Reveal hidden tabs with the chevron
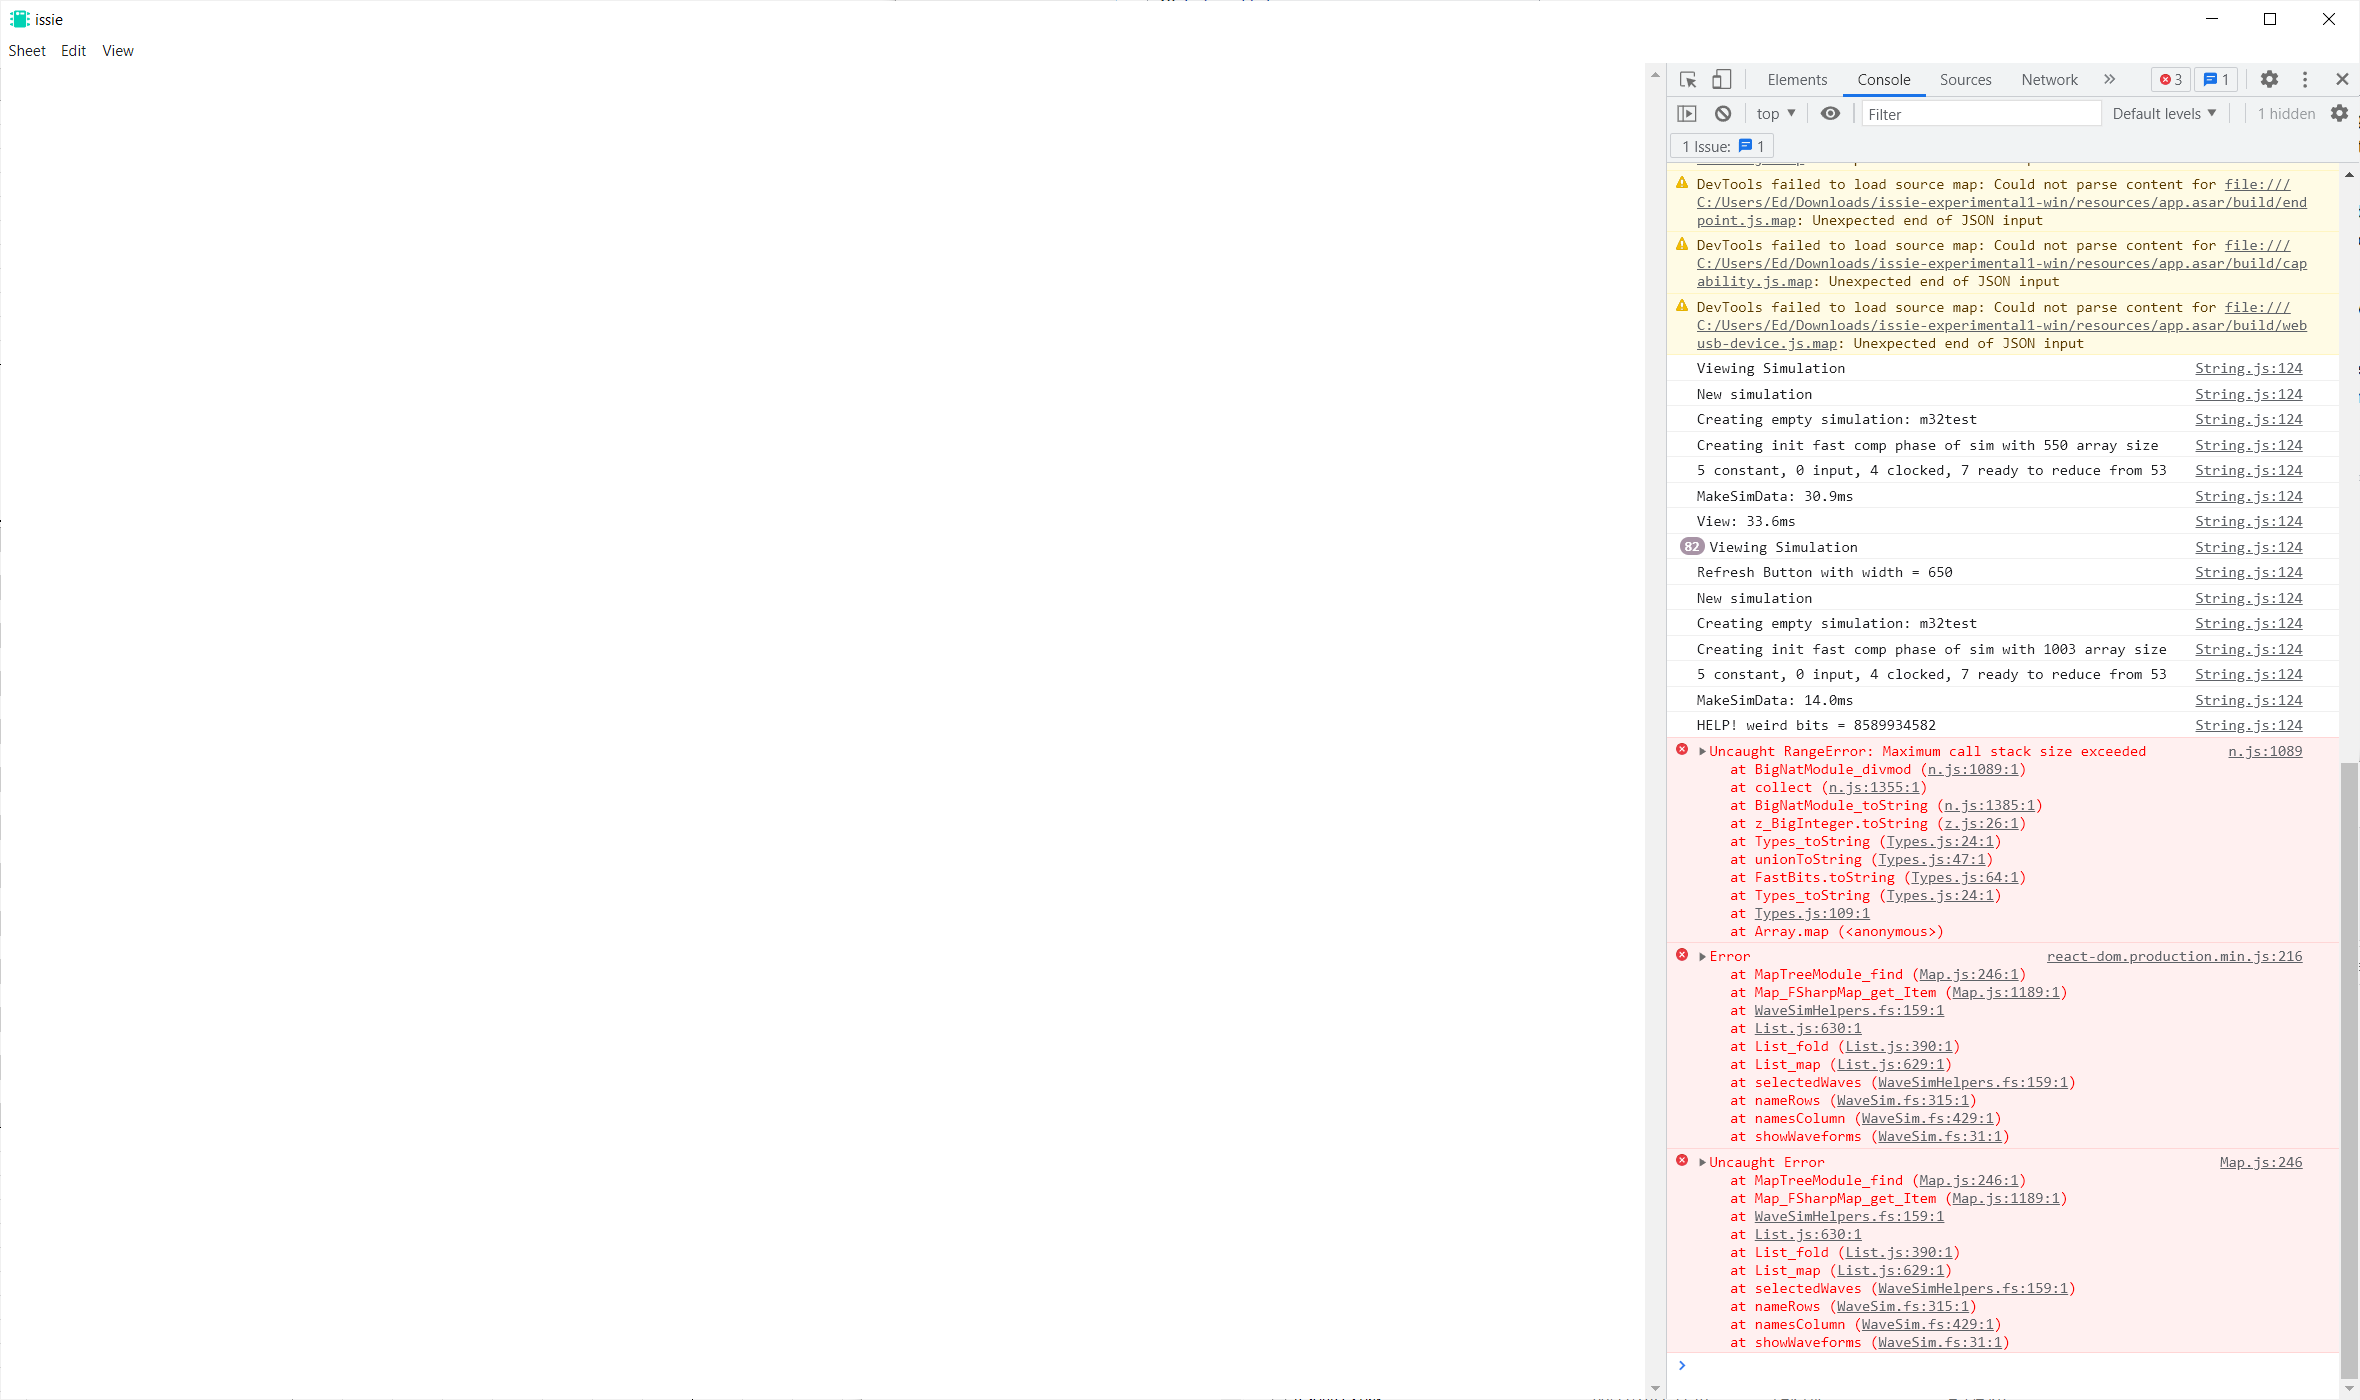This screenshot has height=1400, width=2360. coord(2109,79)
